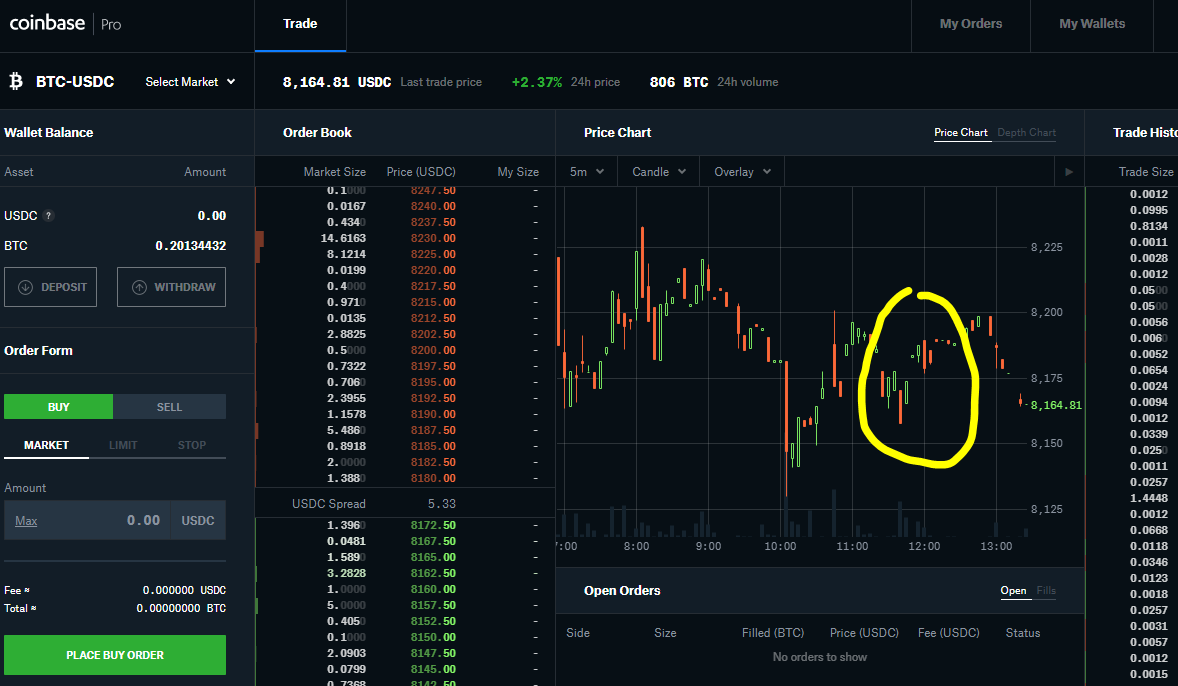Show the Price Chart view
The height and width of the screenshot is (686, 1178).
point(961,132)
